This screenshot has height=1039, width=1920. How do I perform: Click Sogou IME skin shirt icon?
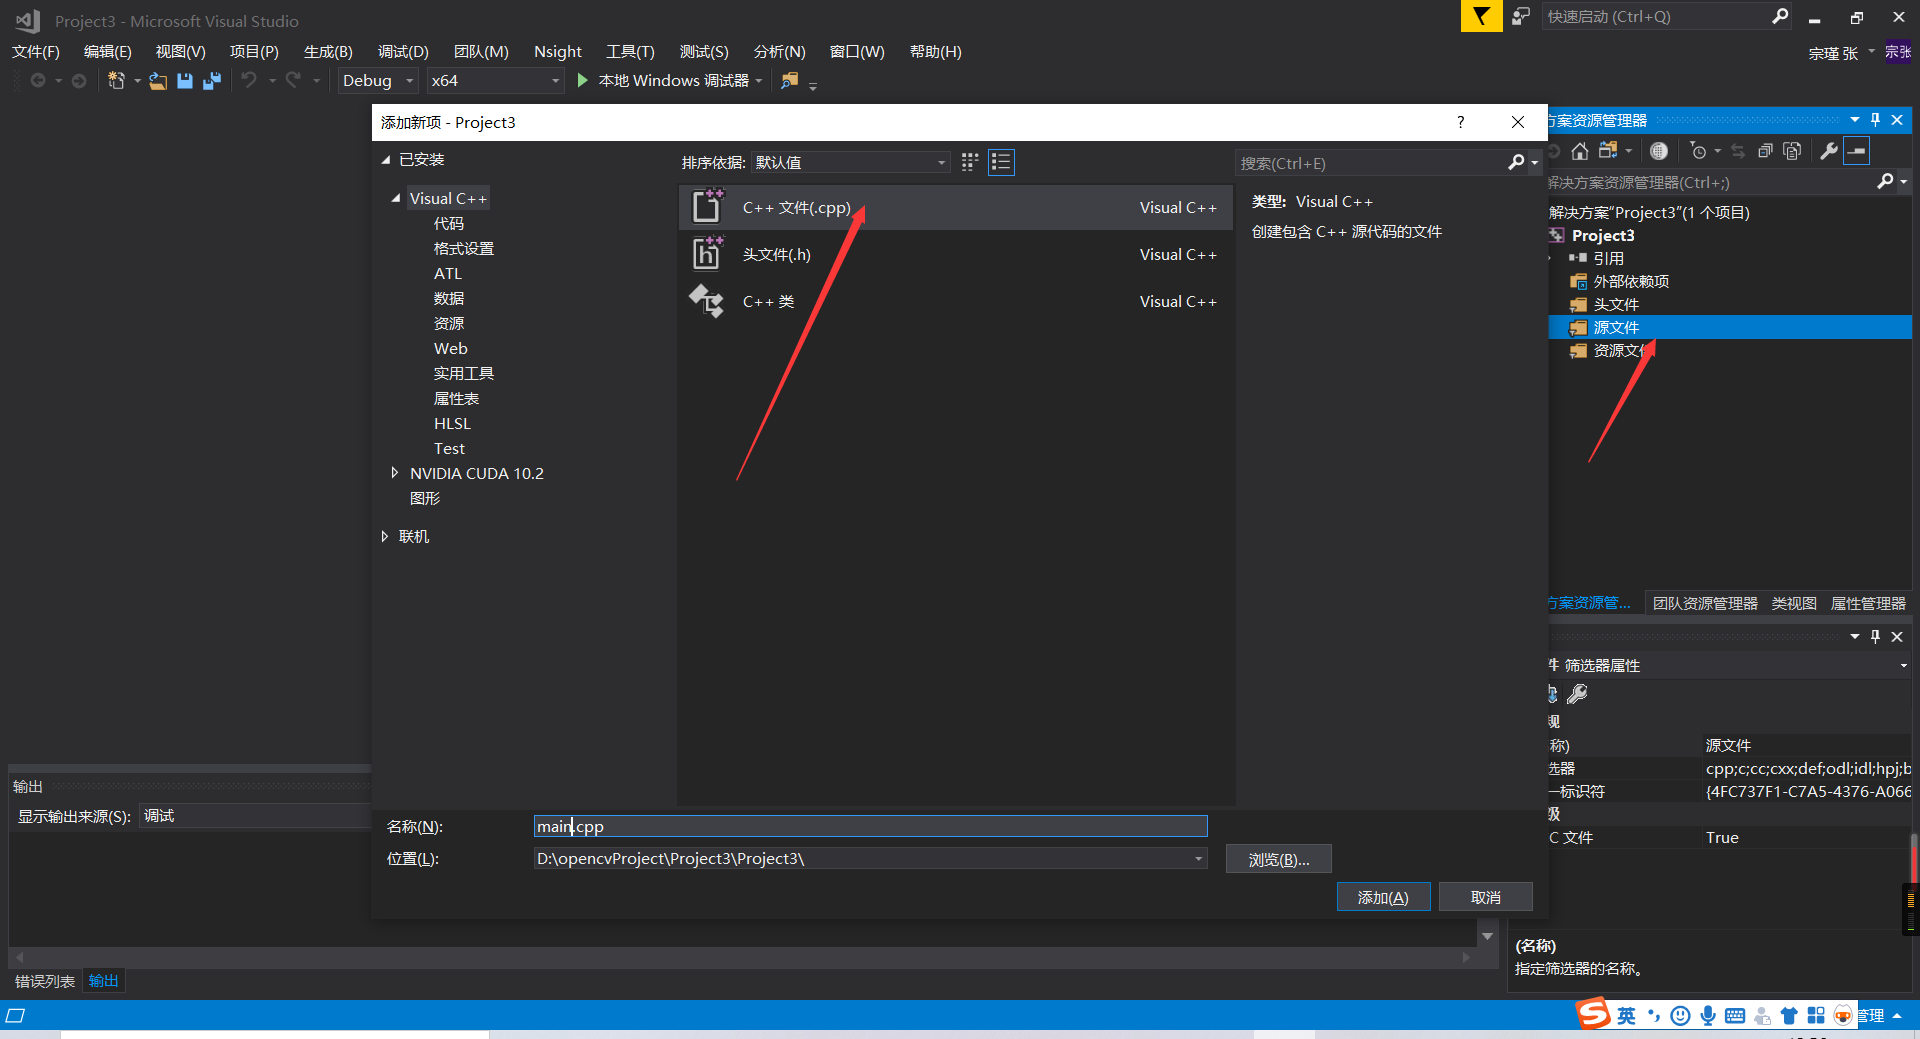coord(1789,1016)
